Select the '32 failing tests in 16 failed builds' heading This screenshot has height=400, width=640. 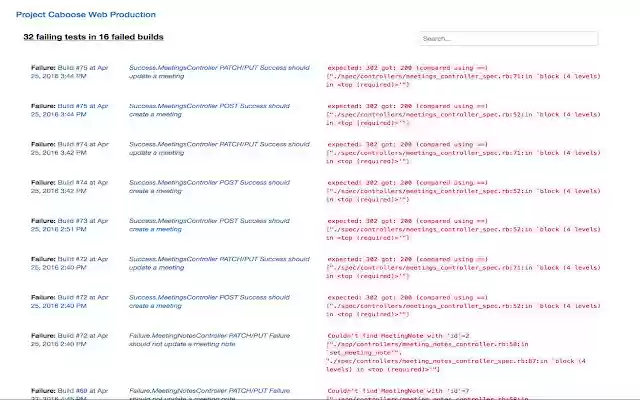(93, 37)
